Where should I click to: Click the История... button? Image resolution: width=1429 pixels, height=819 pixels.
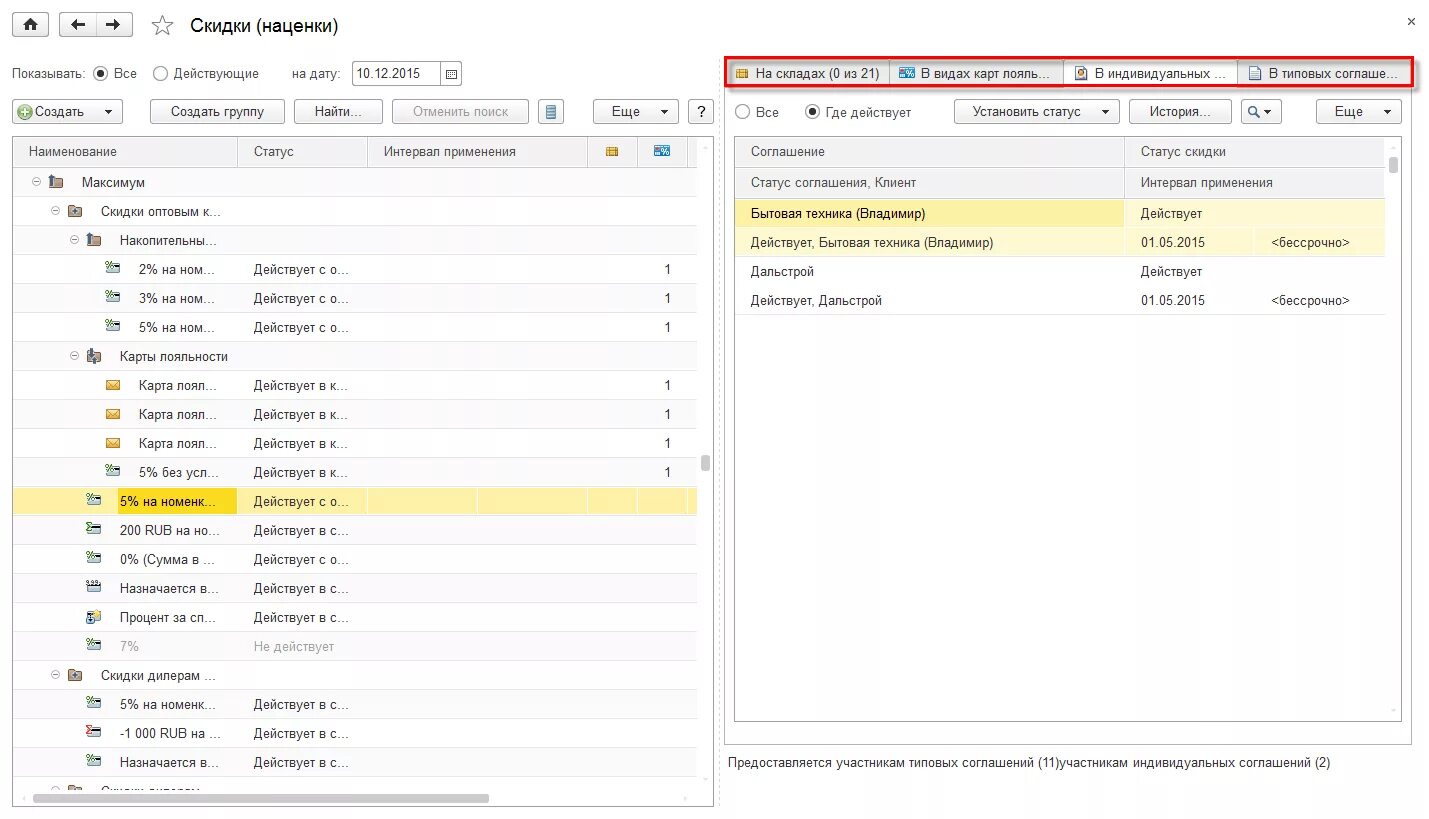1180,112
